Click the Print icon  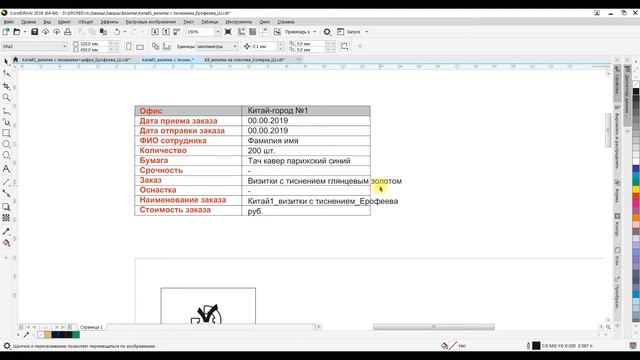click(68, 31)
